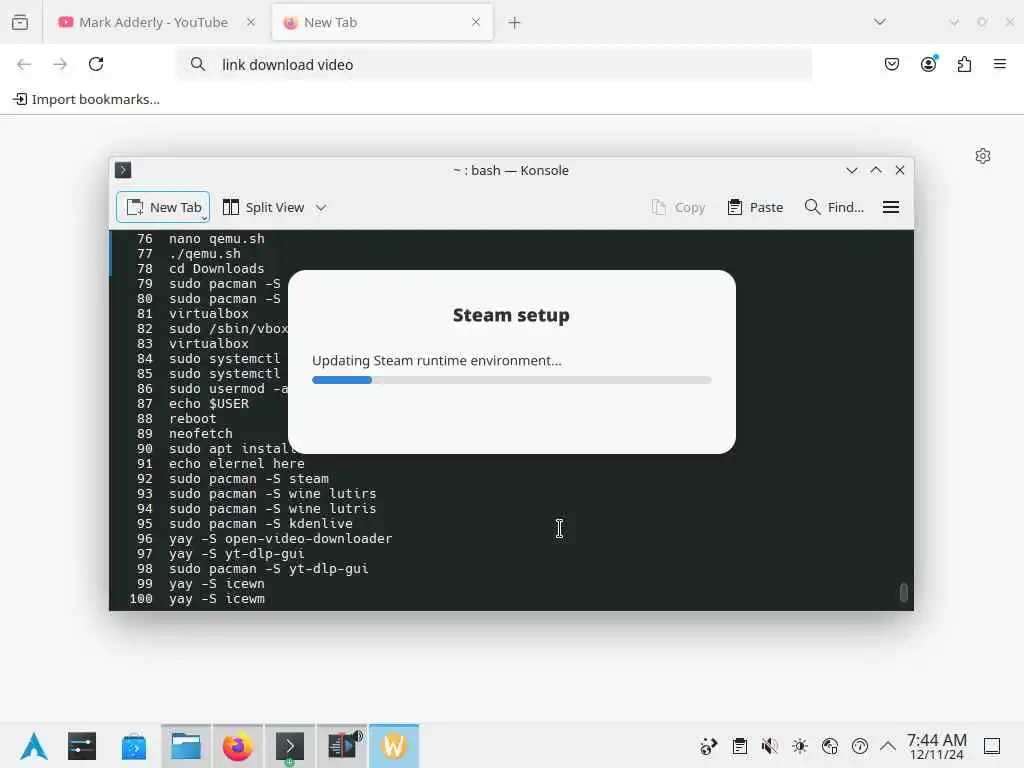
Task: Click history line 'yay -S open-video-downloader'
Action: coord(280,539)
